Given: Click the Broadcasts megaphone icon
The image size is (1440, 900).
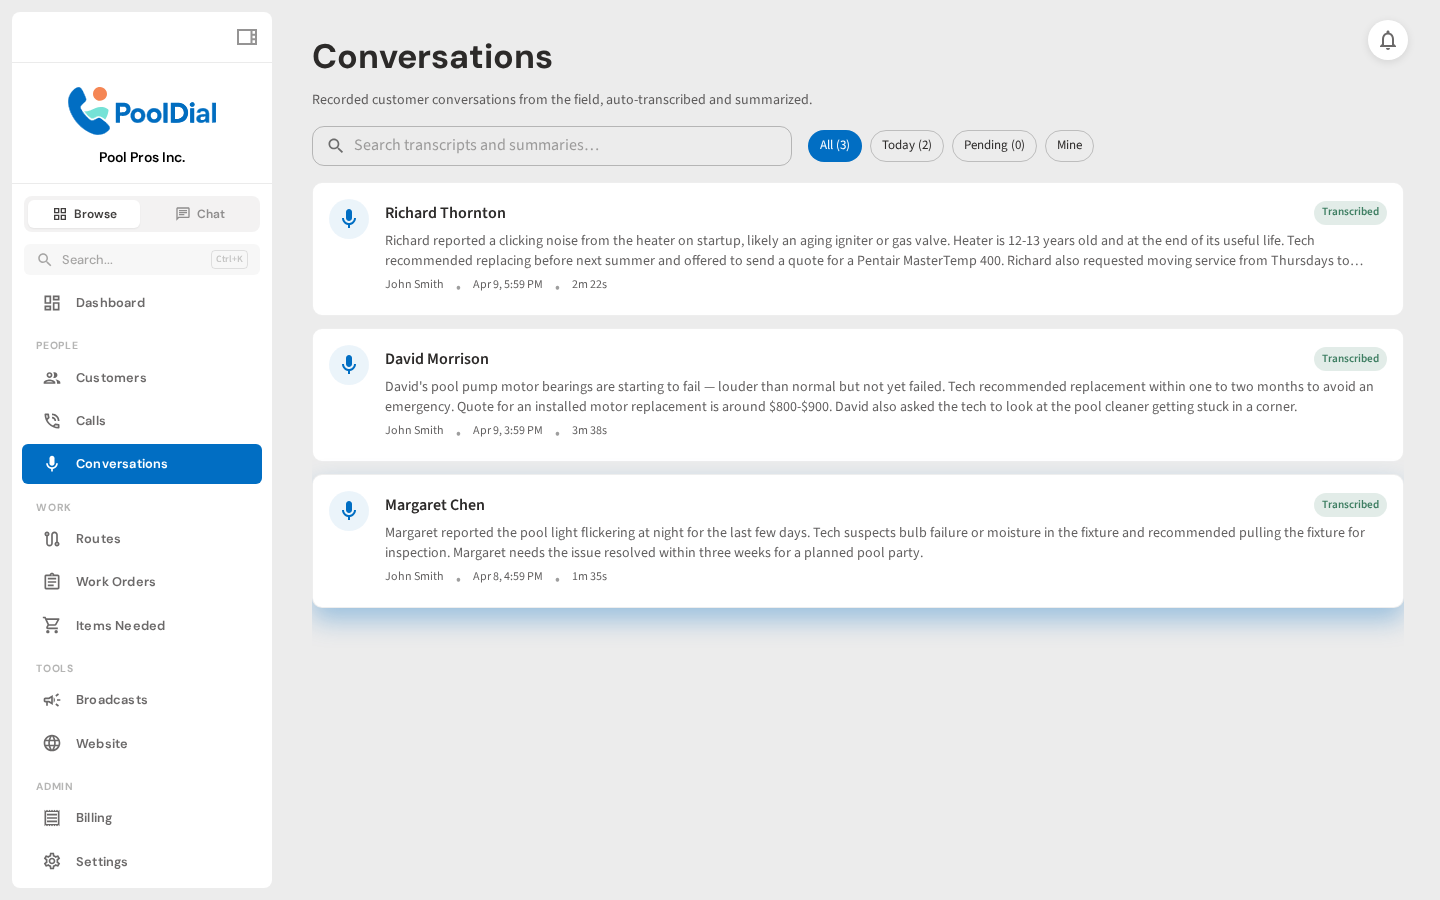Looking at the screenshot, I should pyautogui.click(x=52, y=700).
